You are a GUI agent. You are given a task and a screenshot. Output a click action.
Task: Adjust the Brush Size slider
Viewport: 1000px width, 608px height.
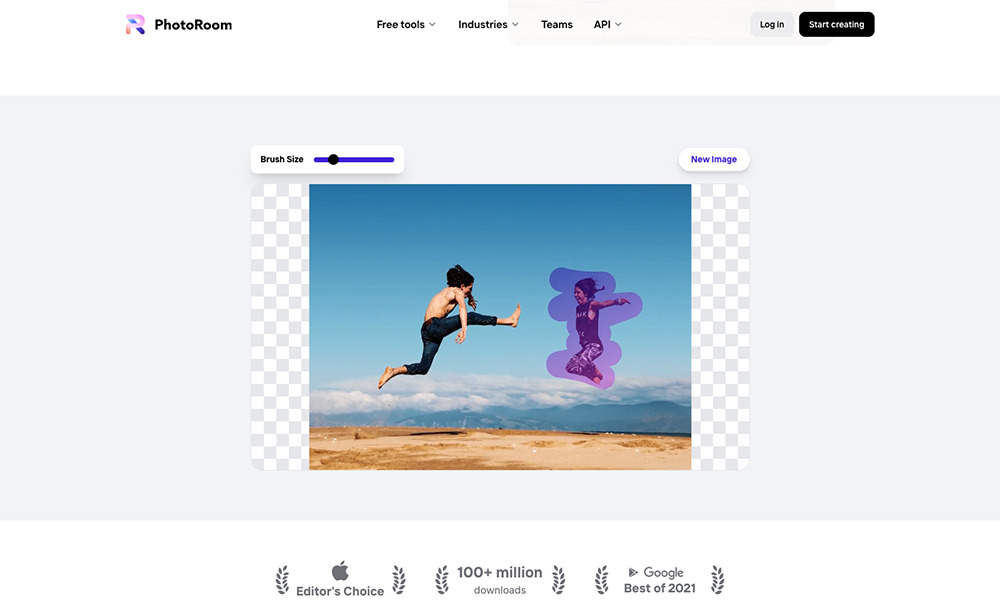click(x=355, y=159)
